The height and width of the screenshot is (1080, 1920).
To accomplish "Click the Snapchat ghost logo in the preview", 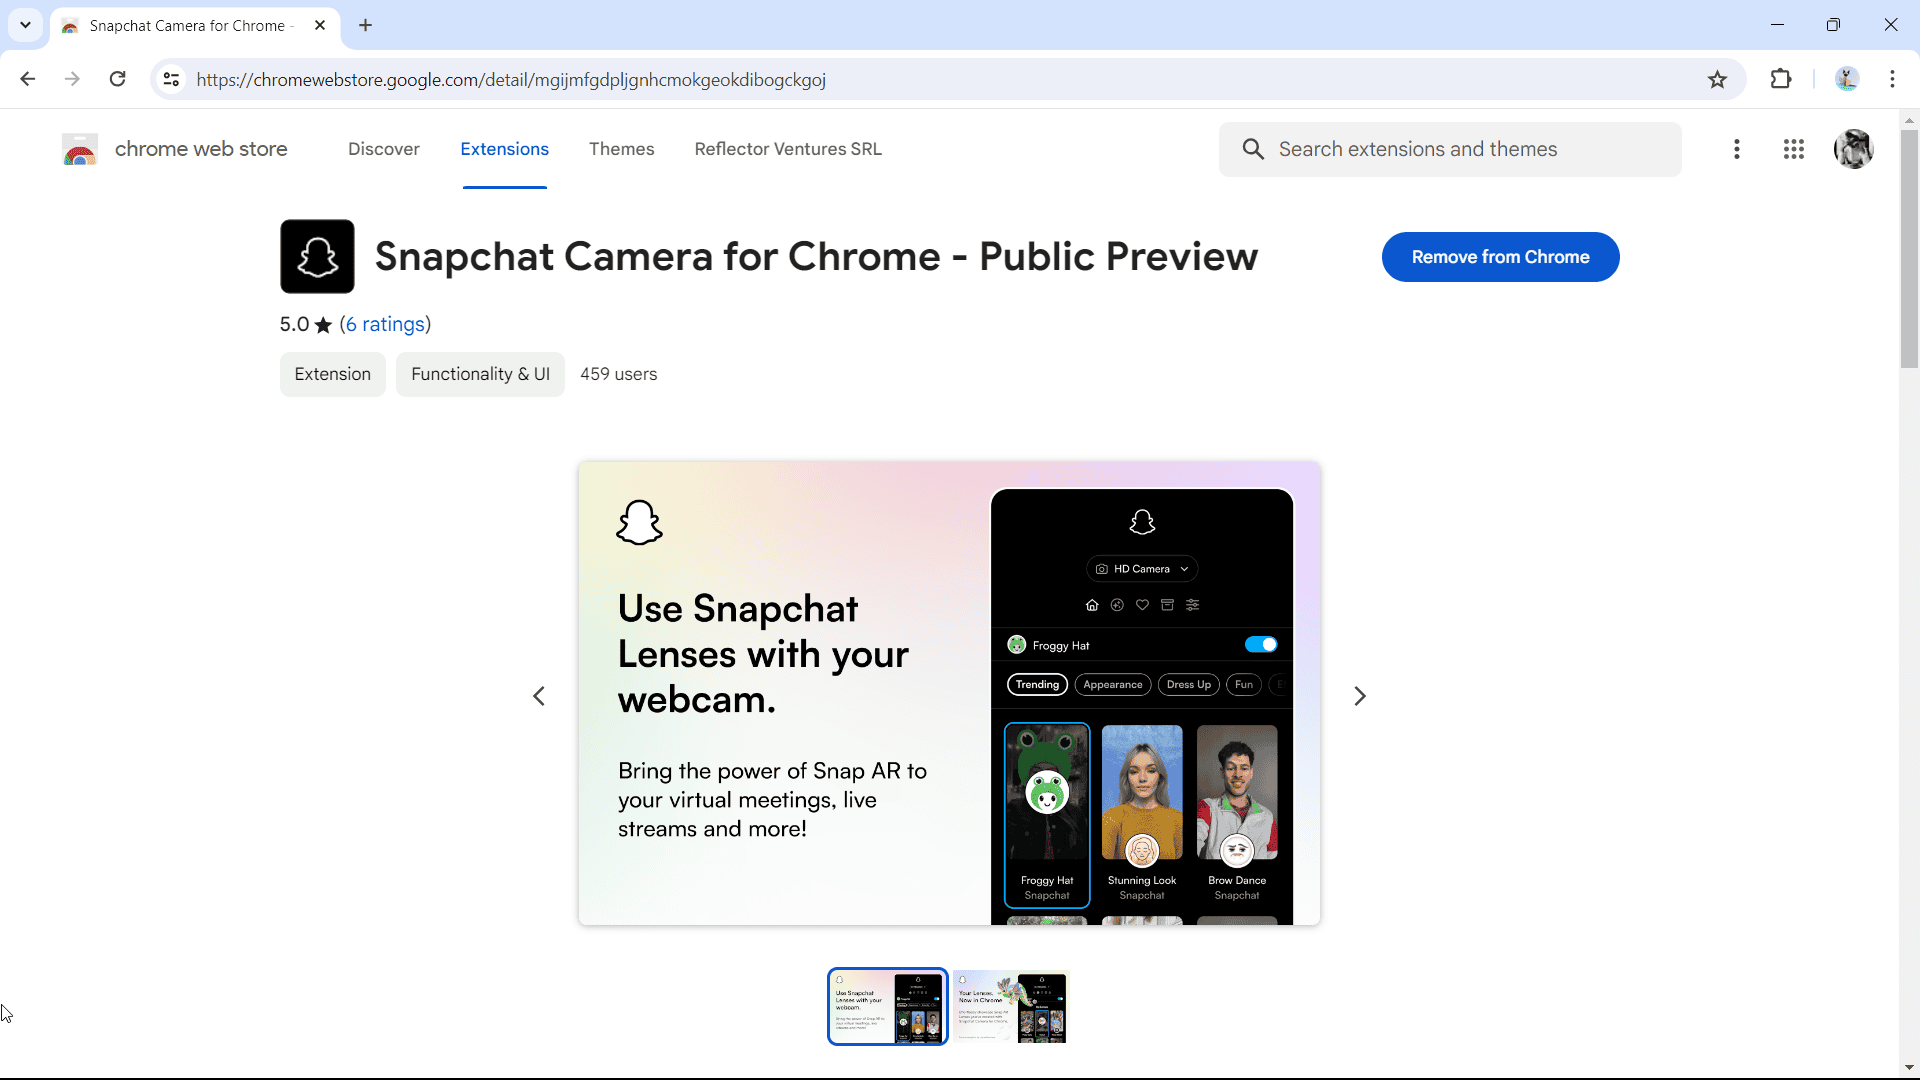I will tap(1143, 521).
